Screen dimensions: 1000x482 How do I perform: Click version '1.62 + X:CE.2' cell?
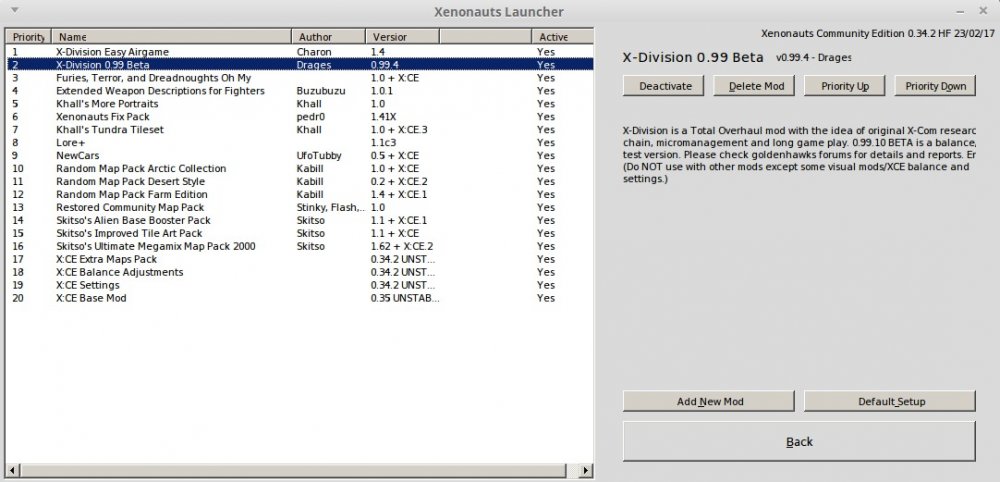[402, 246]
